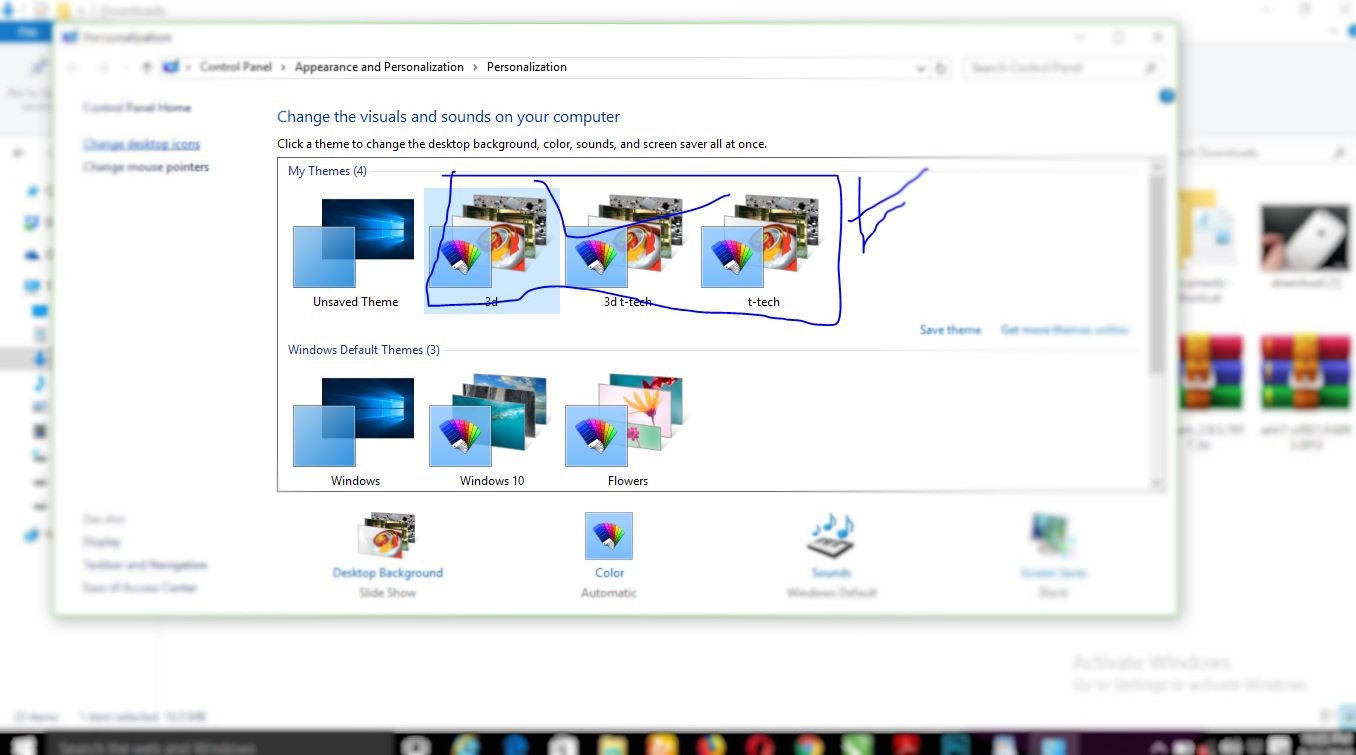Choose the 3d t-tech theme
This screenshot has height=755, width=1356.
[x=627, y=252]
